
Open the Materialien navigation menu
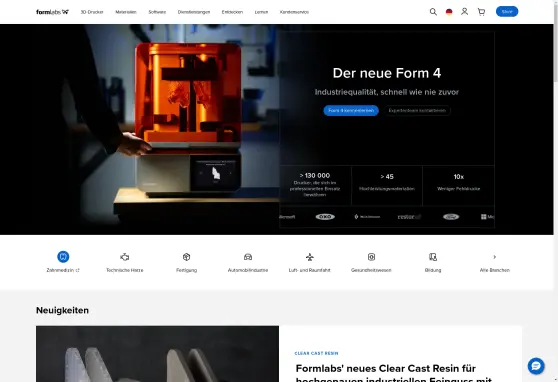click(126, 12)
